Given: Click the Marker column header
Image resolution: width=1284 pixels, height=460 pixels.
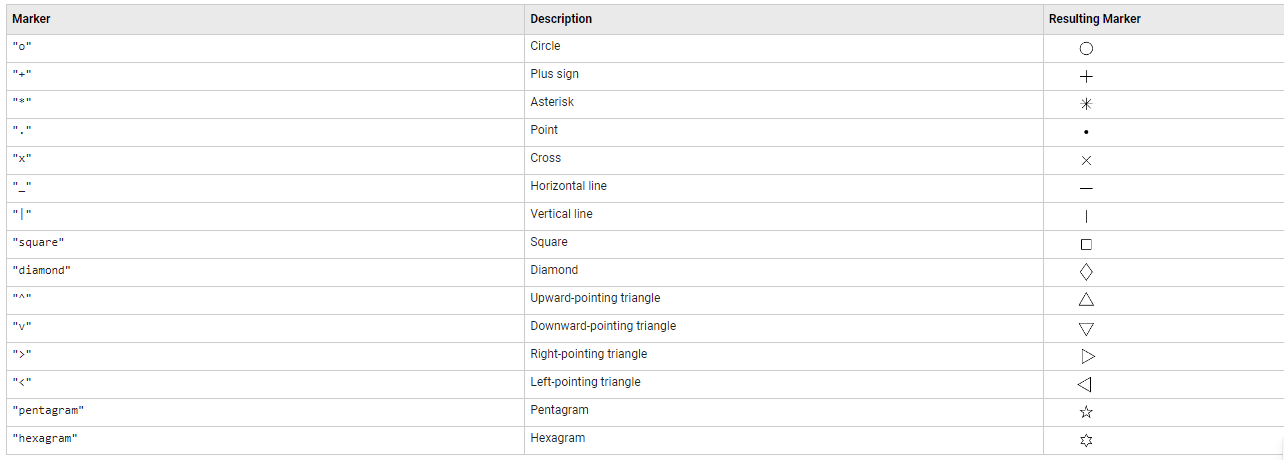Looking at the screenshot, I should click(x=31, y=19).
